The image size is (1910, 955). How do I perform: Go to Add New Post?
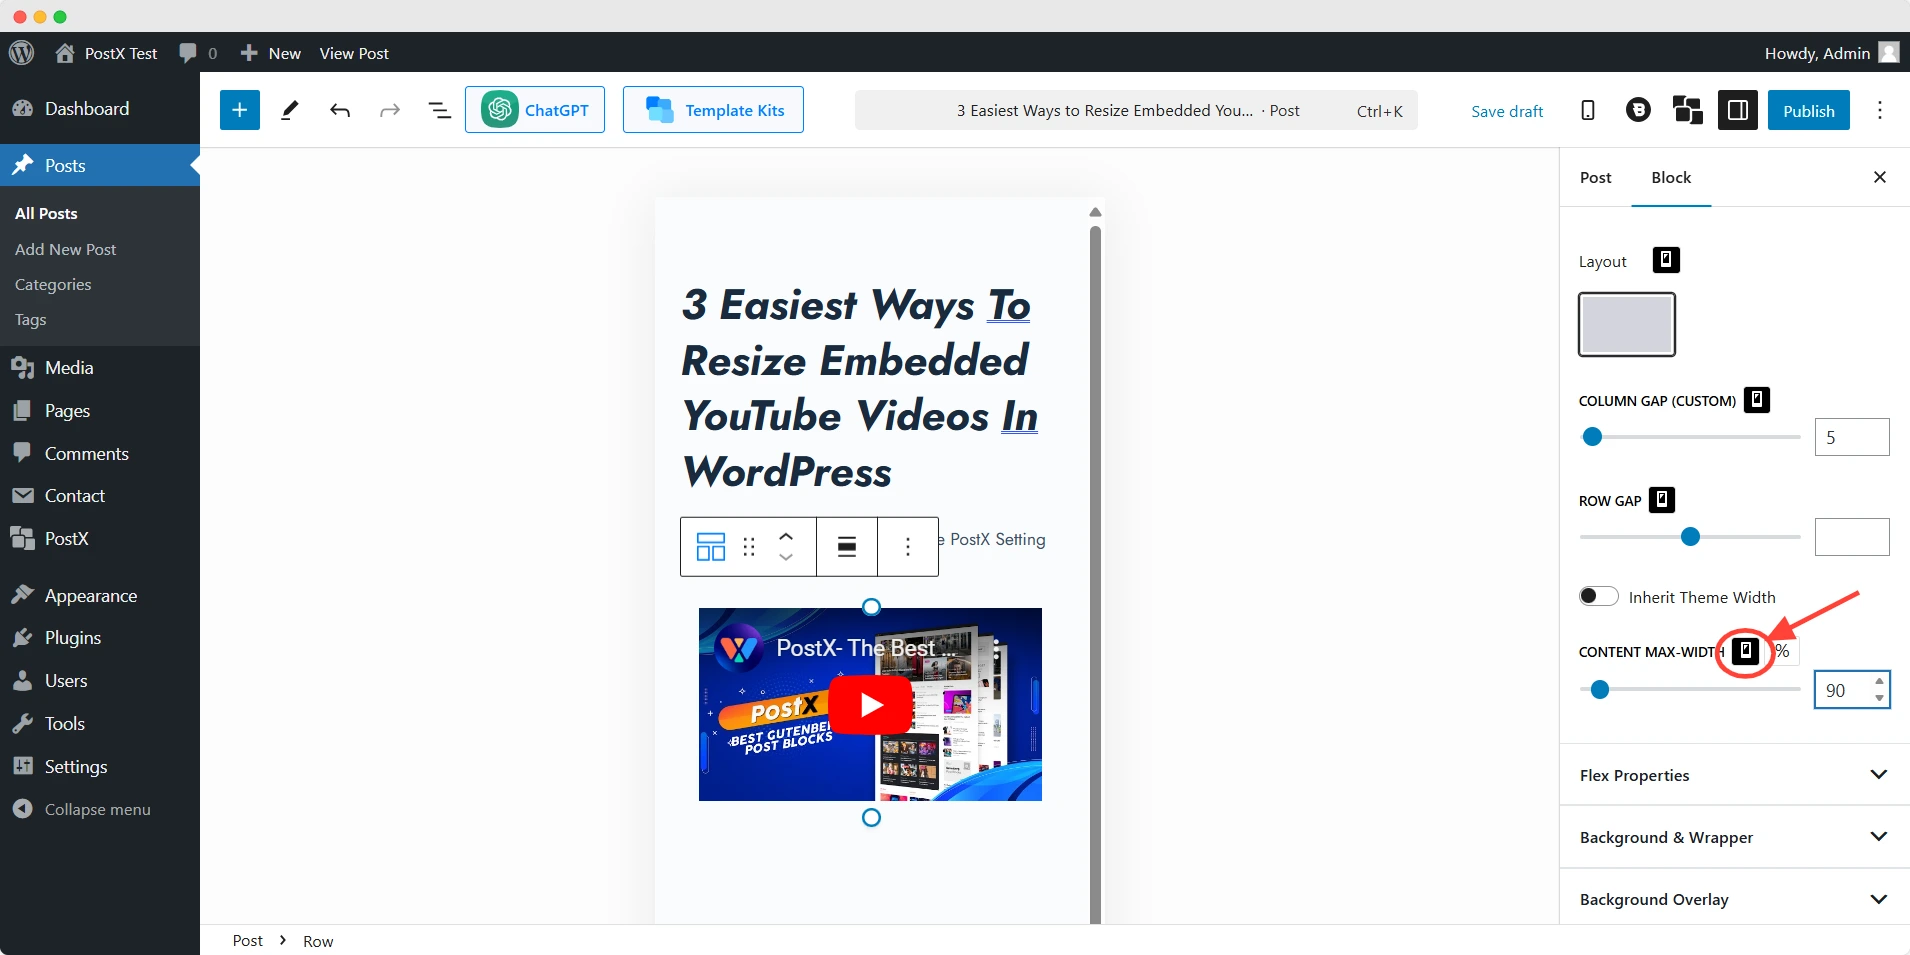65,249
